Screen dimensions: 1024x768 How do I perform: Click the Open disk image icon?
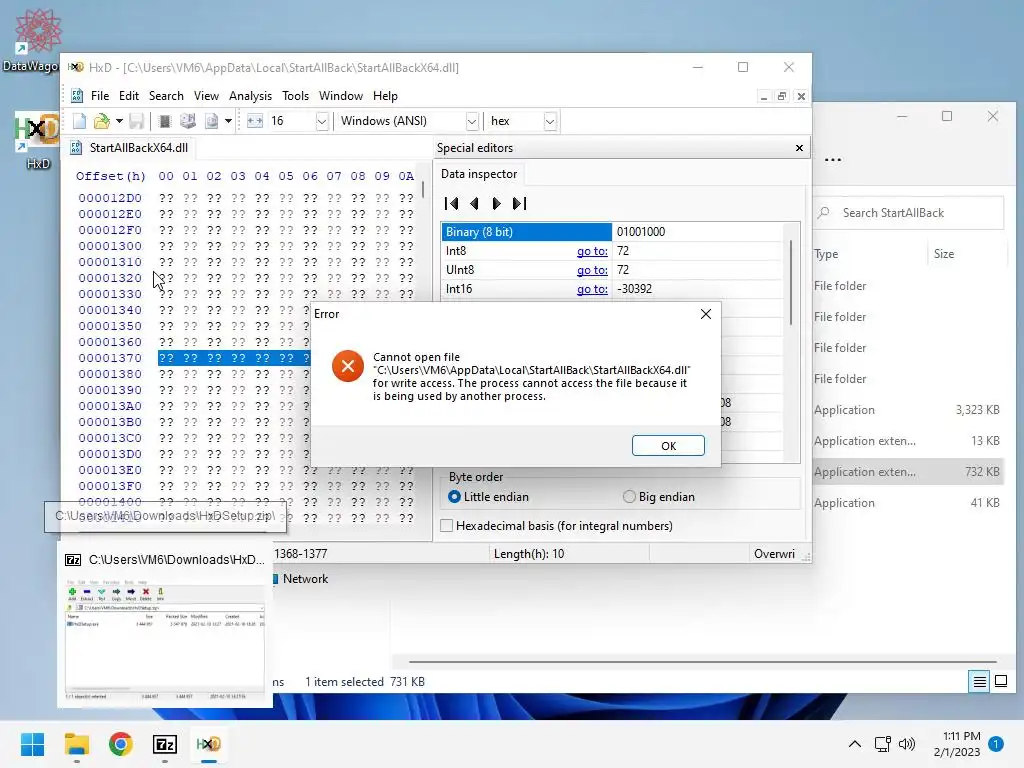[211, 121]
